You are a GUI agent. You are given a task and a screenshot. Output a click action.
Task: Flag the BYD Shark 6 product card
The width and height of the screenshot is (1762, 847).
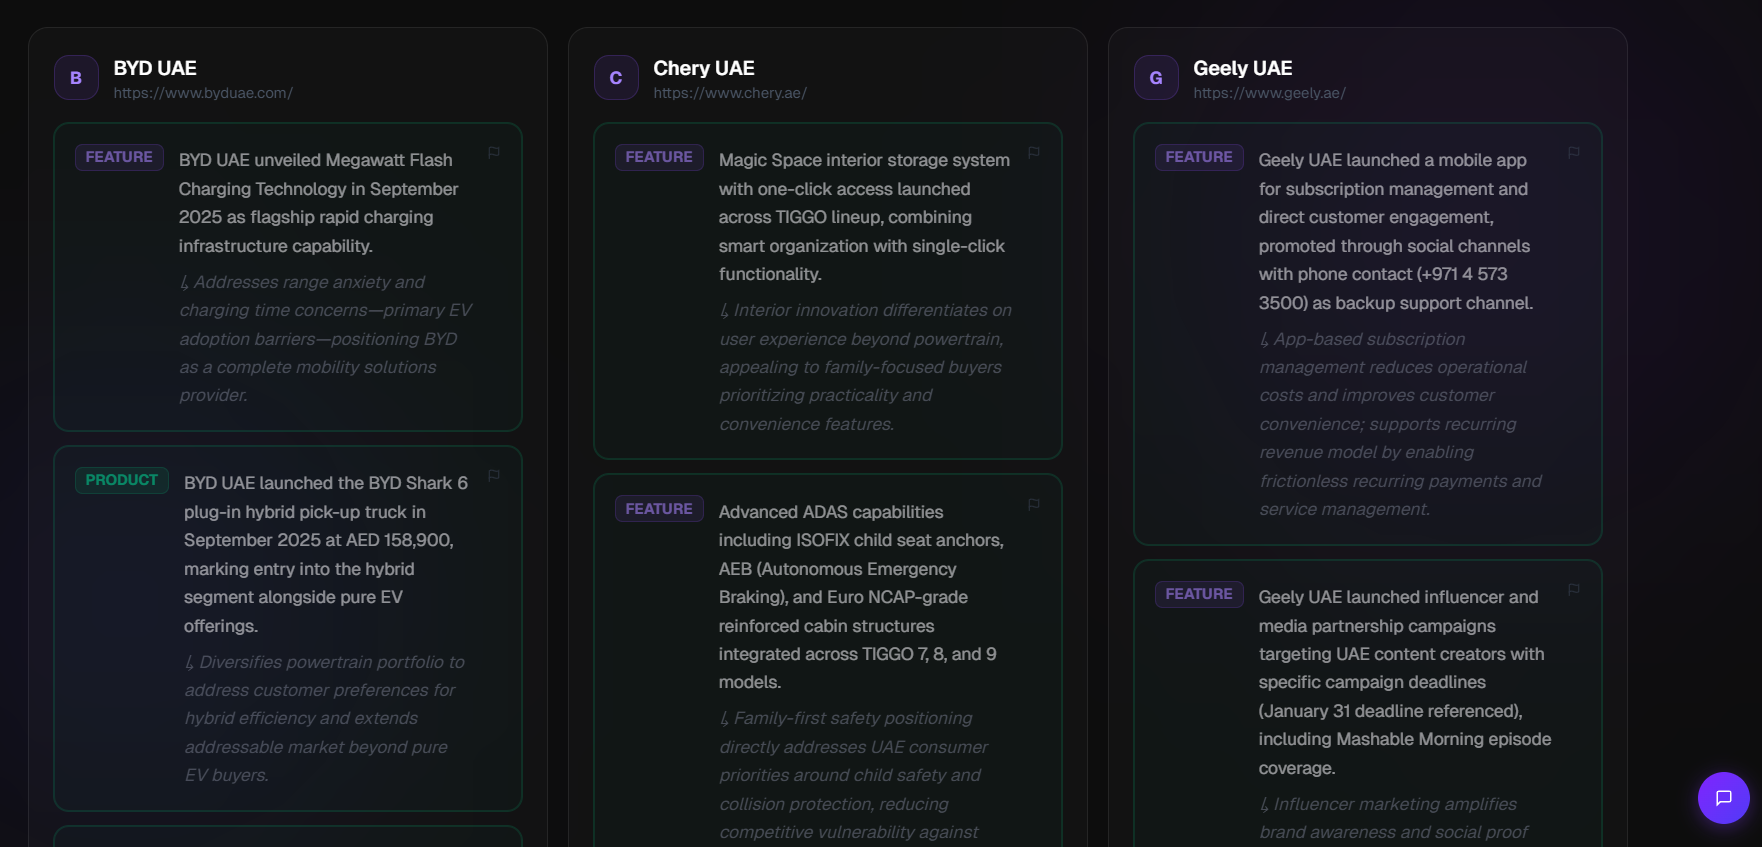[x=494, y=476]
